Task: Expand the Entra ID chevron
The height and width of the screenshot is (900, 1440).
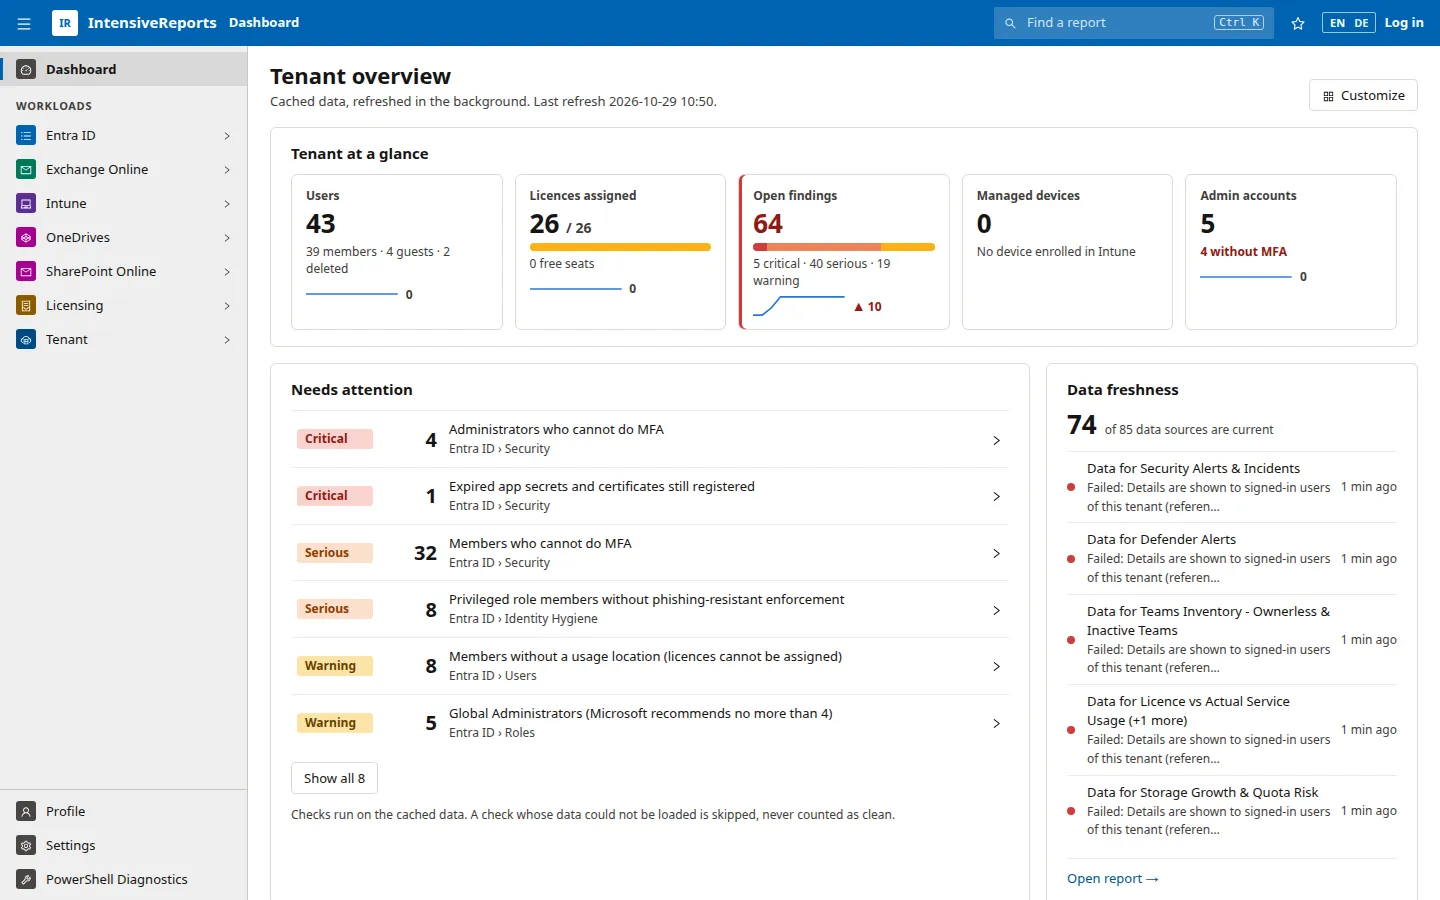Action: tap(227, 136)
